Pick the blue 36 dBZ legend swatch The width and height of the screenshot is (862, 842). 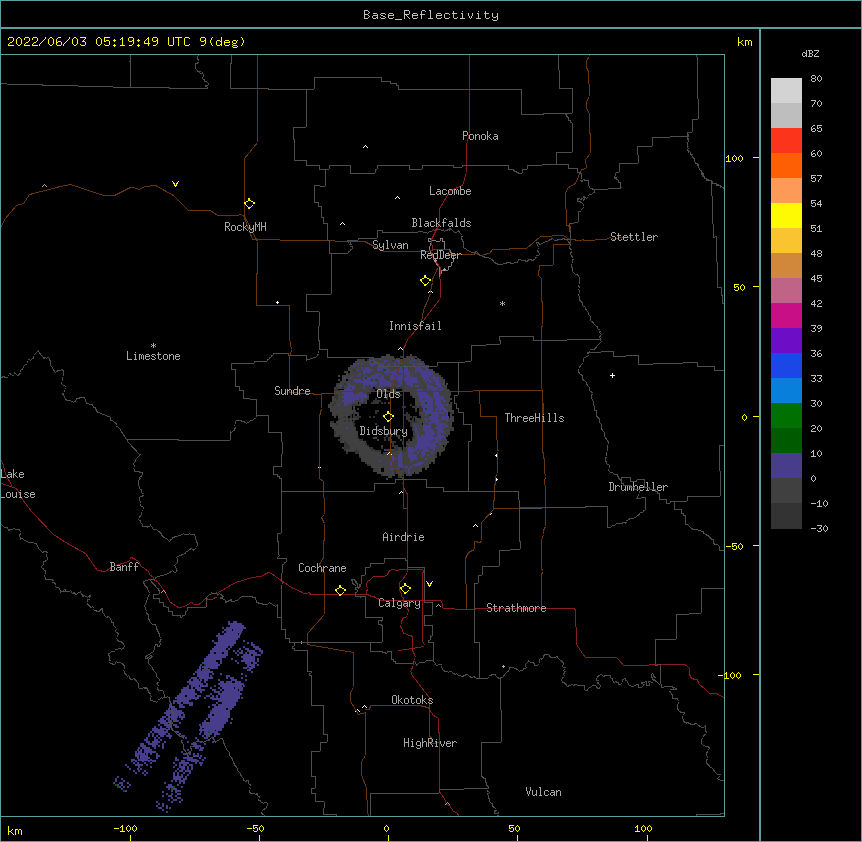coord(786,365)
